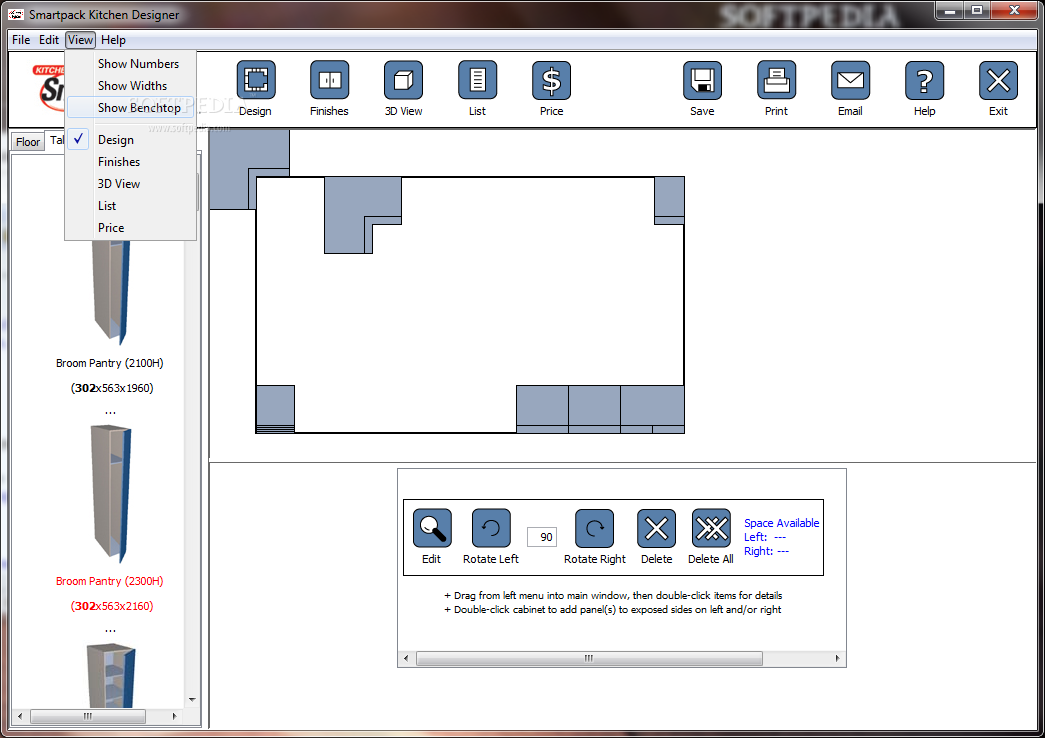Choose 3D View from the View menu
The height and width of the screenshot is (738, 1045).
point(131,183)
